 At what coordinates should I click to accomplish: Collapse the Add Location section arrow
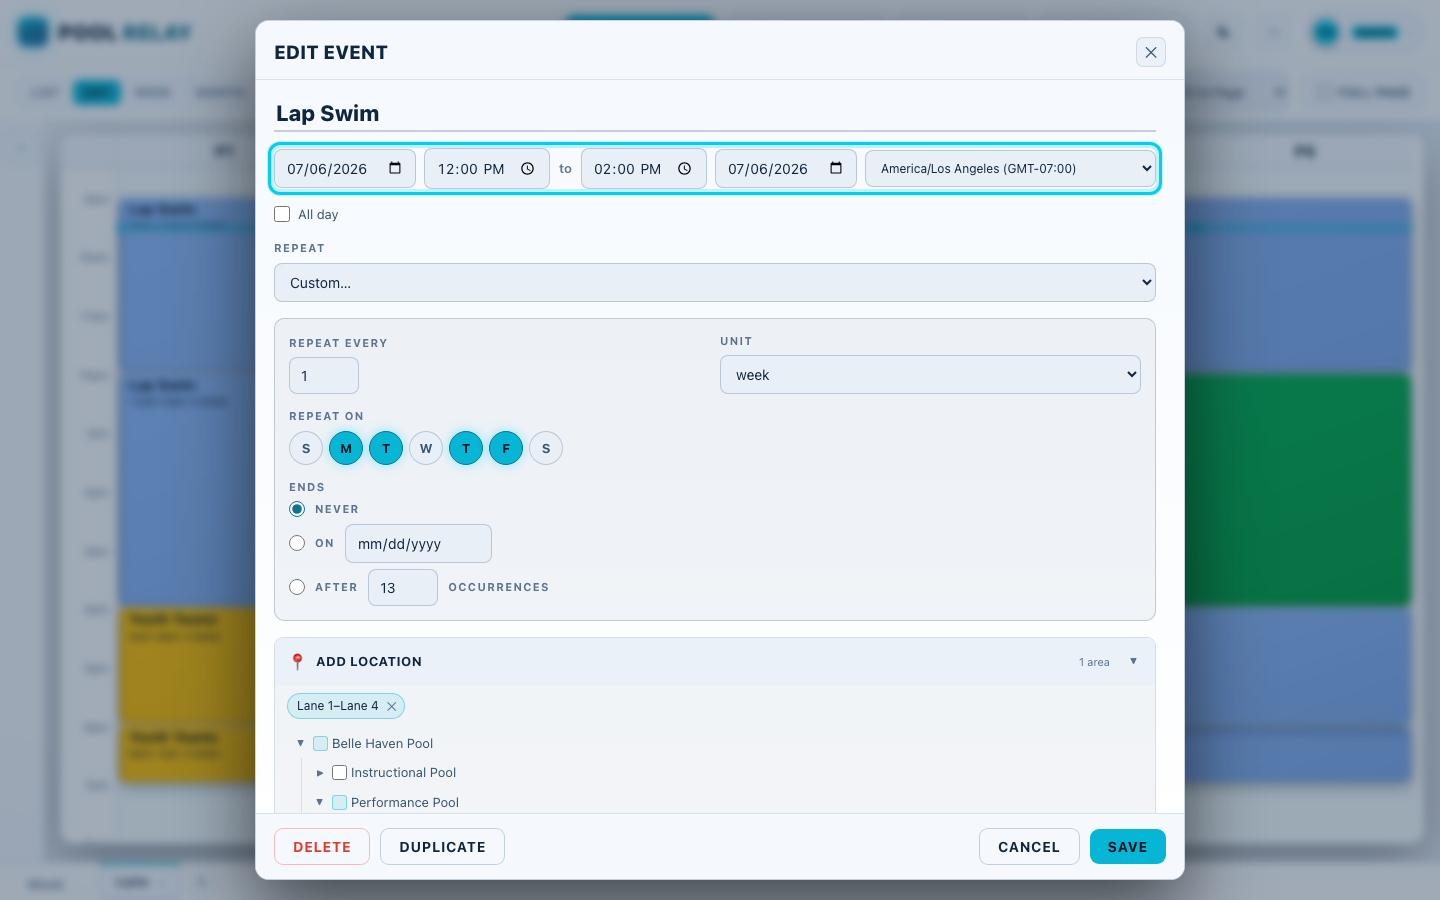pos(1133,661)
